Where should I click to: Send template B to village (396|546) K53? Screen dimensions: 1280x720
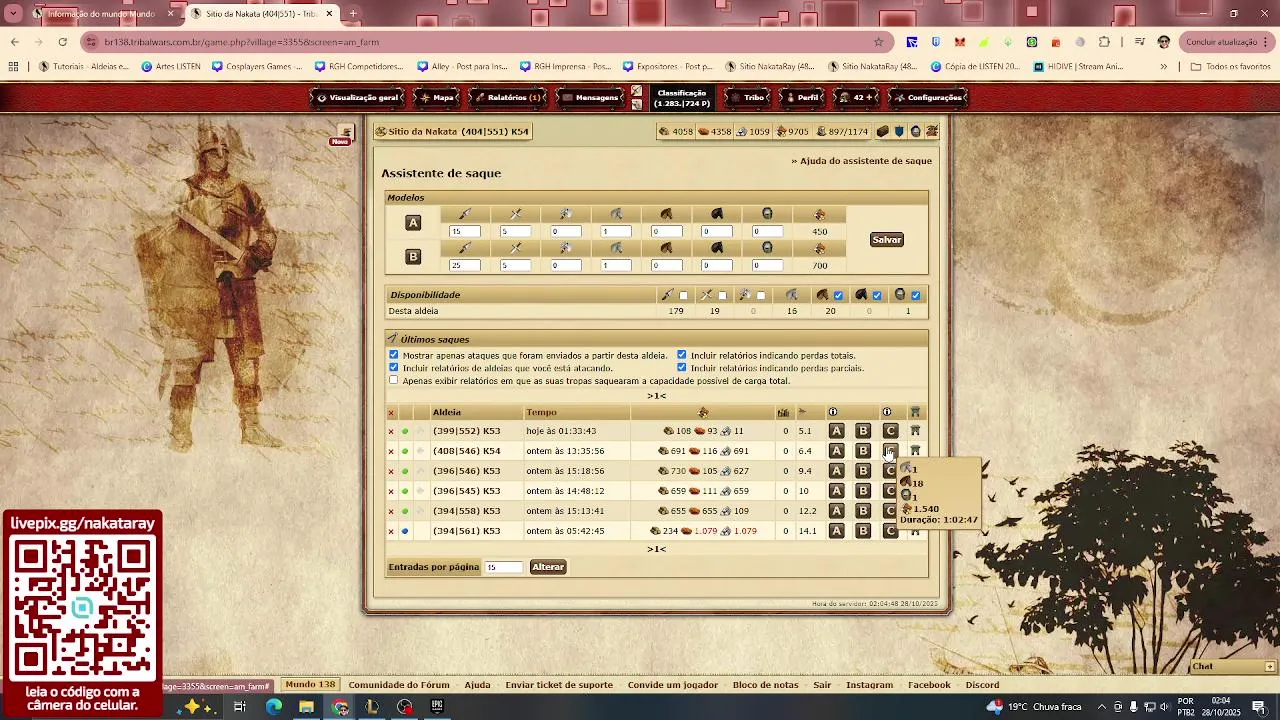tap(863, 471)
